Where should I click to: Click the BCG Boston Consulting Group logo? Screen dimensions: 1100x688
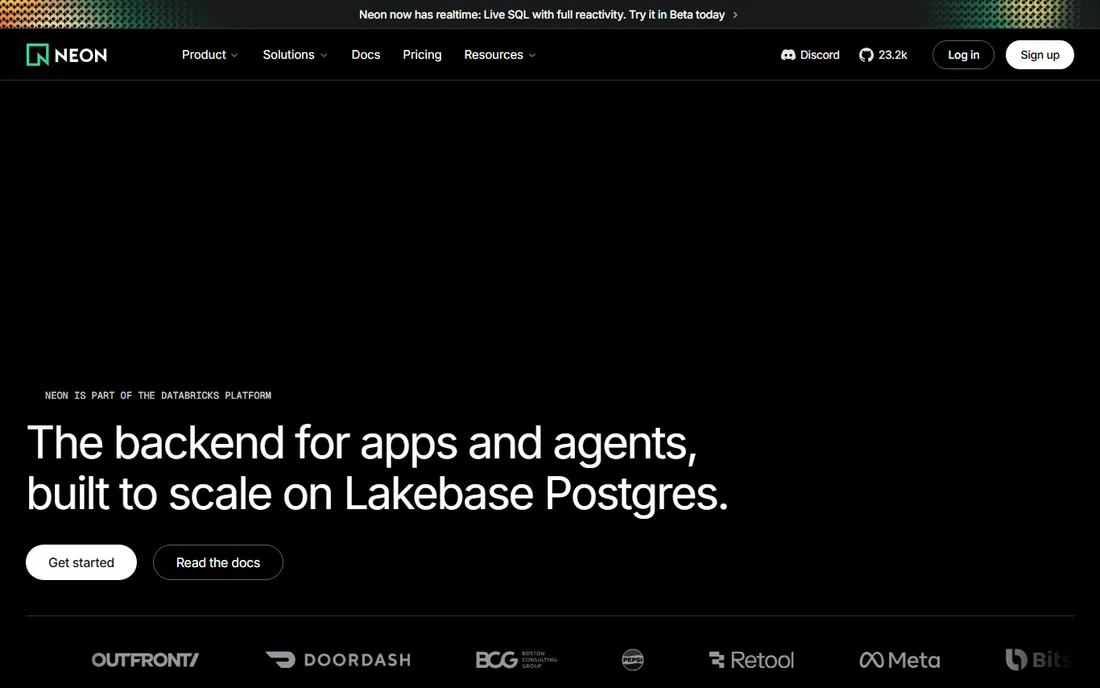click(x=516, y=660)
